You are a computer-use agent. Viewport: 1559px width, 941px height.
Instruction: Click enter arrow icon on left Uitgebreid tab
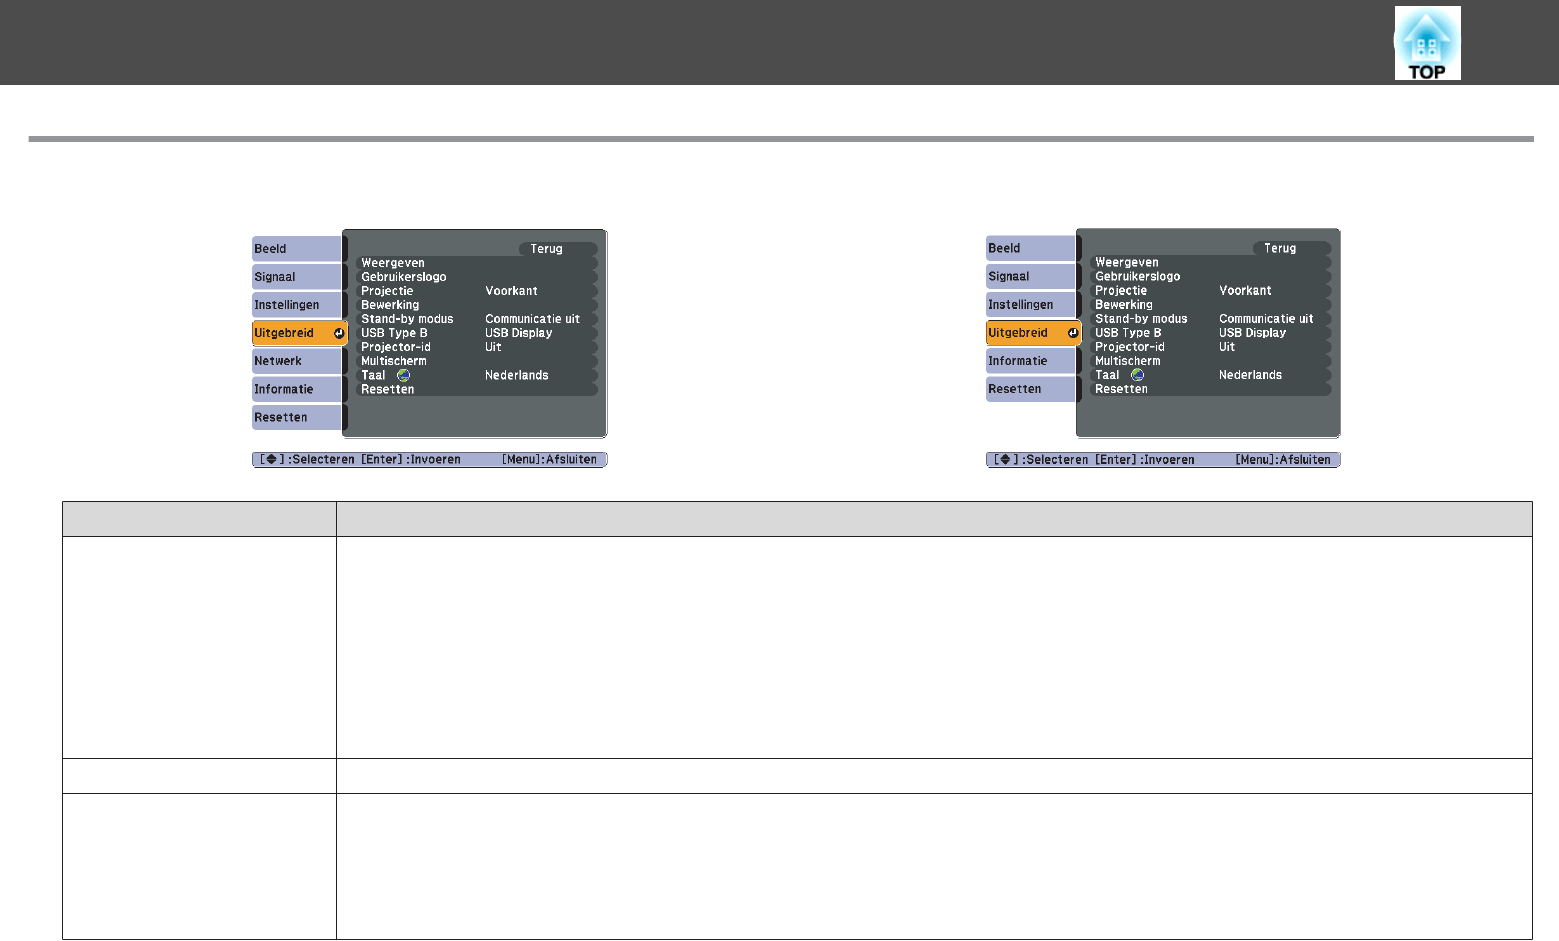pos(339,333)
